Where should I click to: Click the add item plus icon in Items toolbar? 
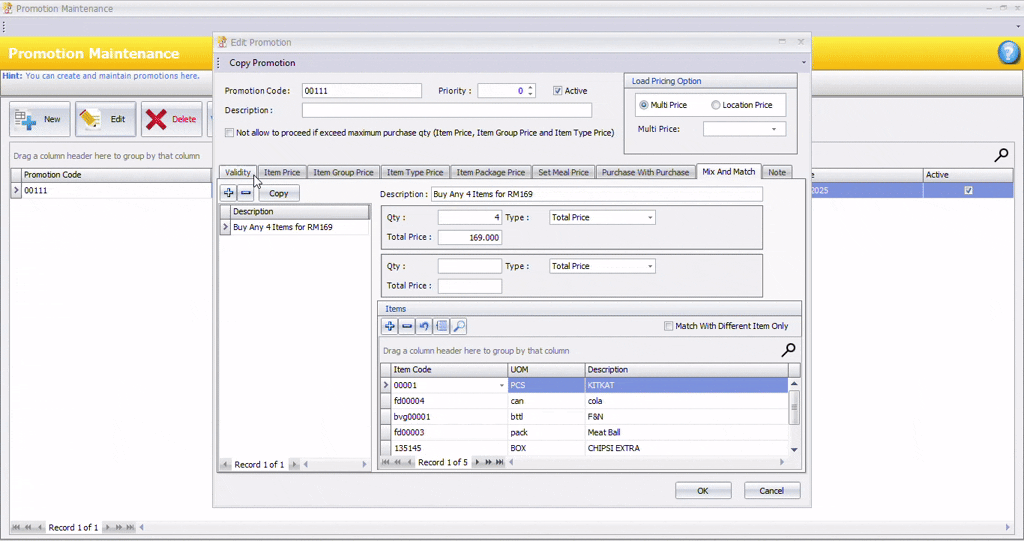tap(390, 327)
